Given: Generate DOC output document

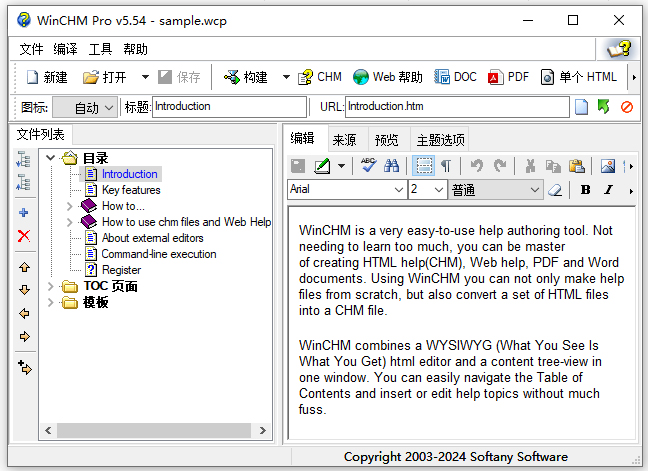Looking at the screenshot, I should coord(455,77).
